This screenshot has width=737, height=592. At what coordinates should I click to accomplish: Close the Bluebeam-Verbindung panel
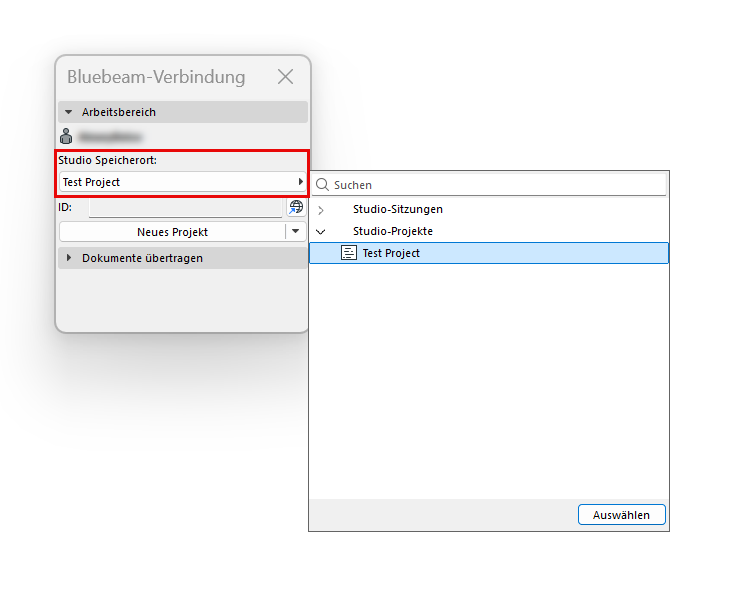[x=285, y=77]
